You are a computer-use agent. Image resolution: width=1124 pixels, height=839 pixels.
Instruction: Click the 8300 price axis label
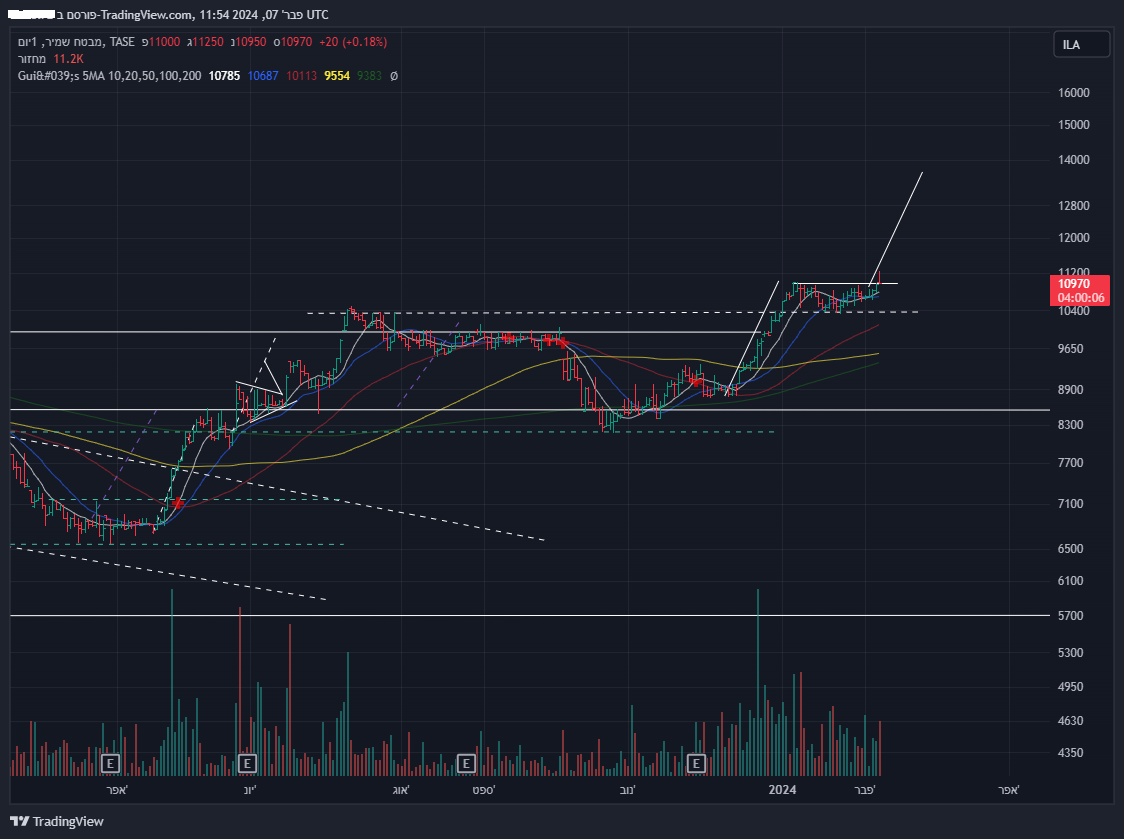click(x=1071, y=425)
